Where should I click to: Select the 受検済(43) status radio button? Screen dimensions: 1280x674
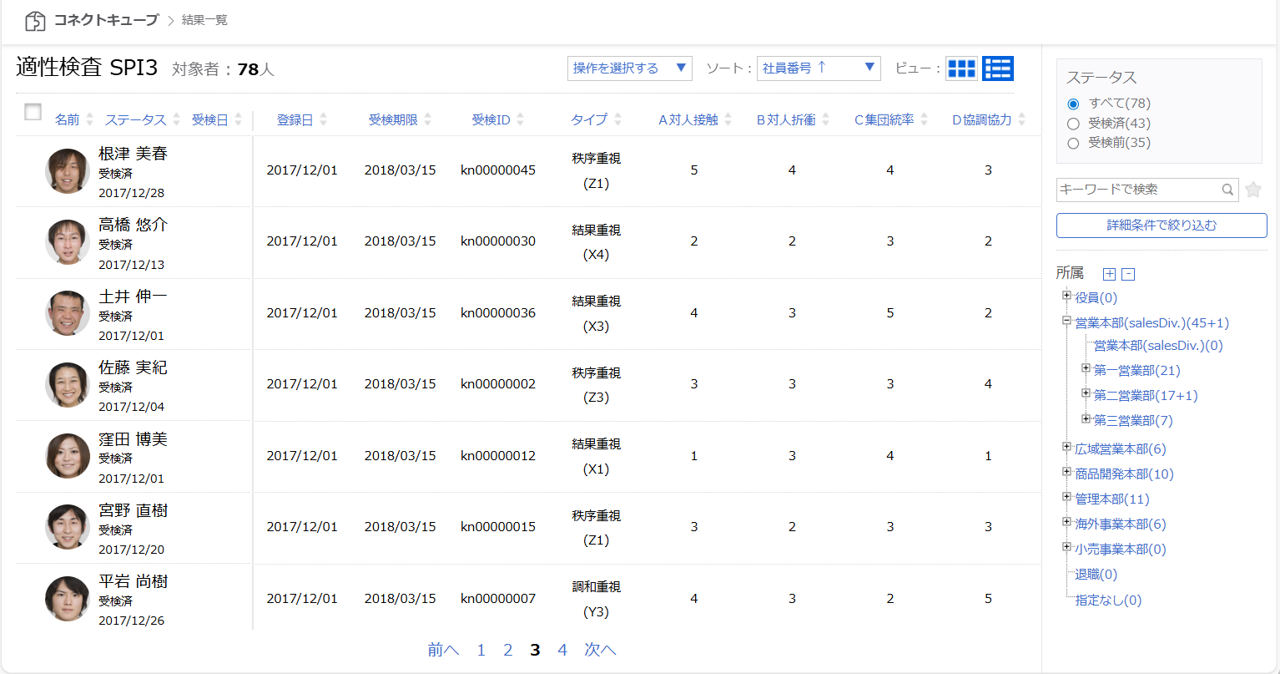(x=1073, y=123)
